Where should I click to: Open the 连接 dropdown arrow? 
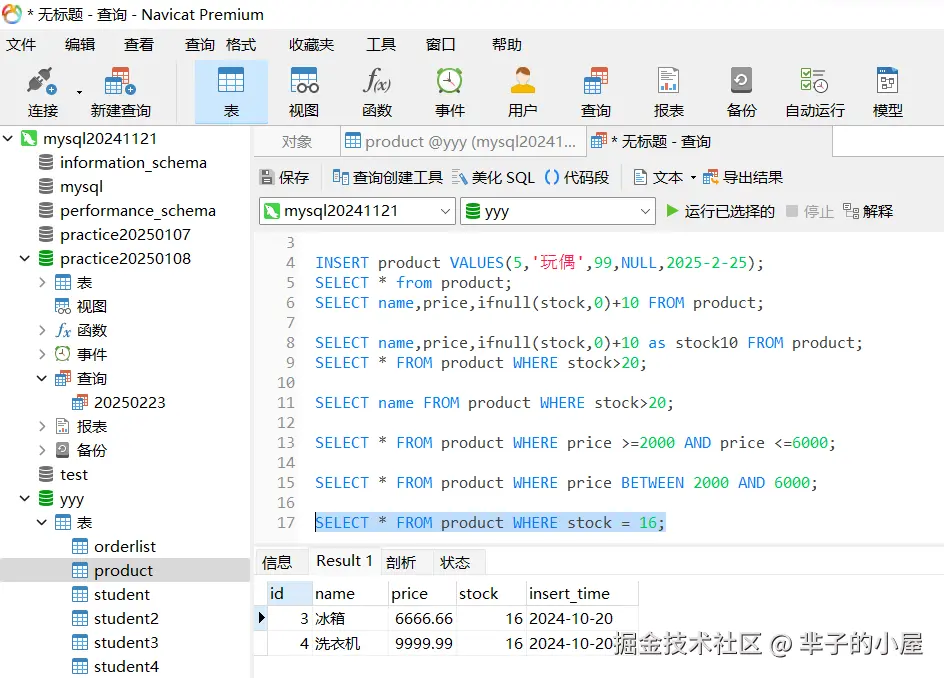pyautogui.click(x=79, y=92)
